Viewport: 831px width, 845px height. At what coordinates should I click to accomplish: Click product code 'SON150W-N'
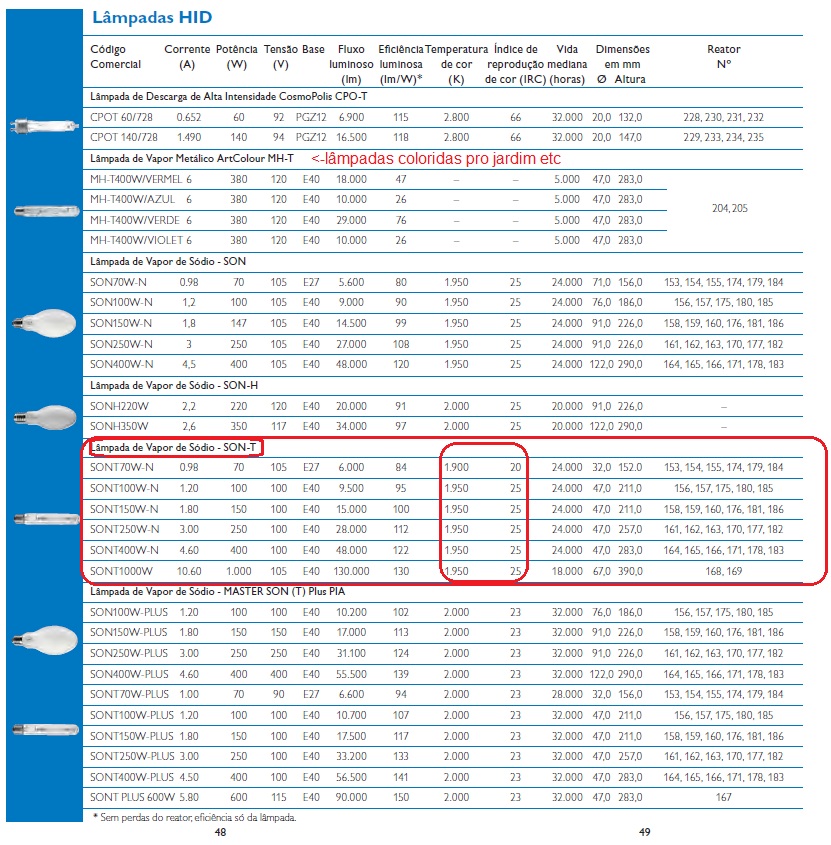click(x=121, y=323)
